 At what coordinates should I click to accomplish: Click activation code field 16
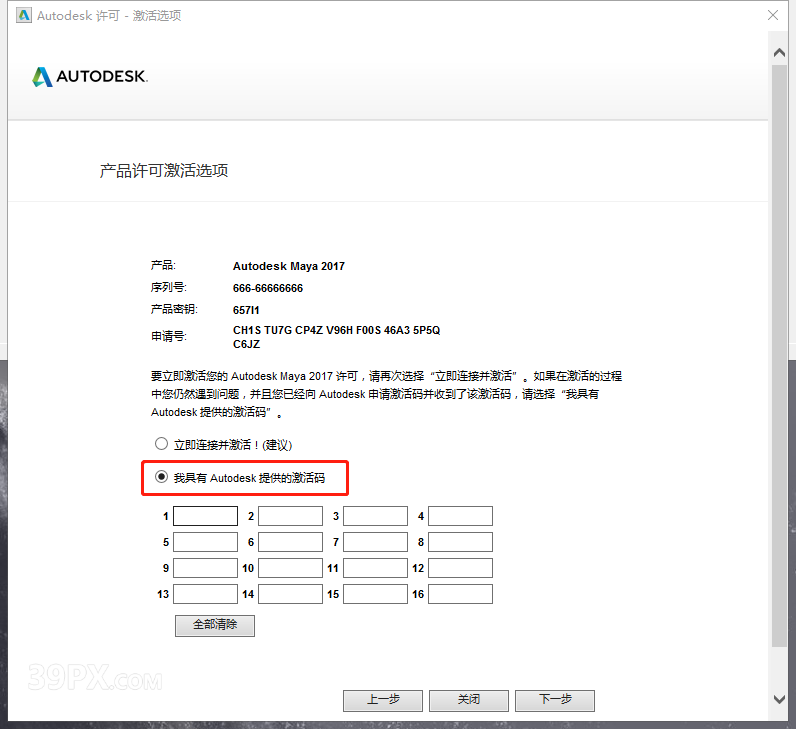[460, 594]
